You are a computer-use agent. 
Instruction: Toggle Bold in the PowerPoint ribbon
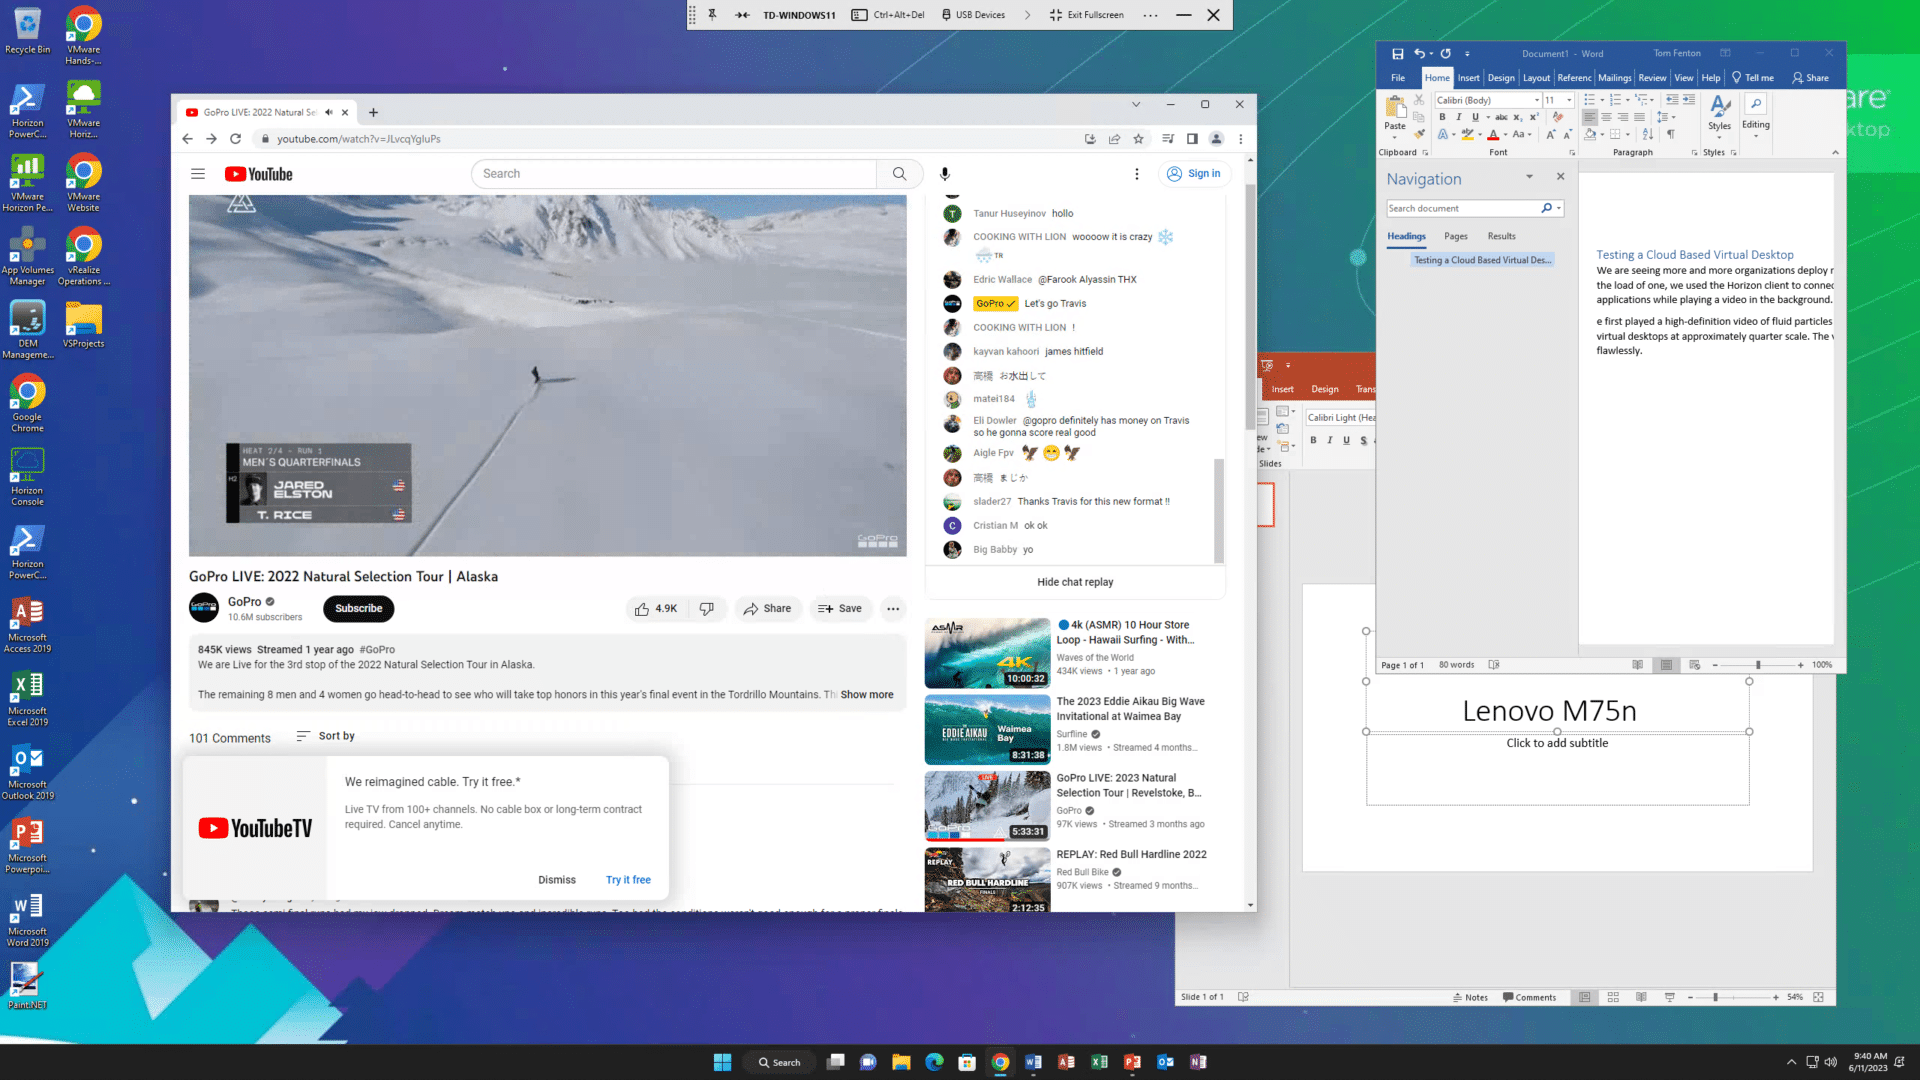point(1313,440)
